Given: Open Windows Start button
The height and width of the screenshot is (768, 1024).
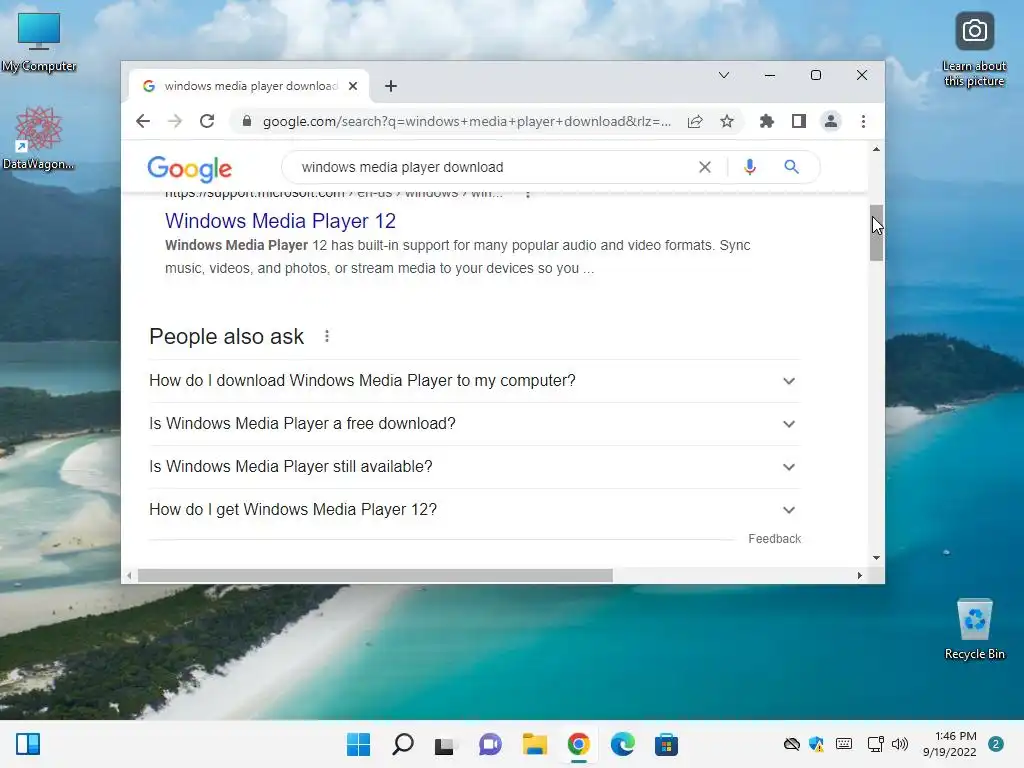Looking at the screenshot, I should (x=358, y=744).
